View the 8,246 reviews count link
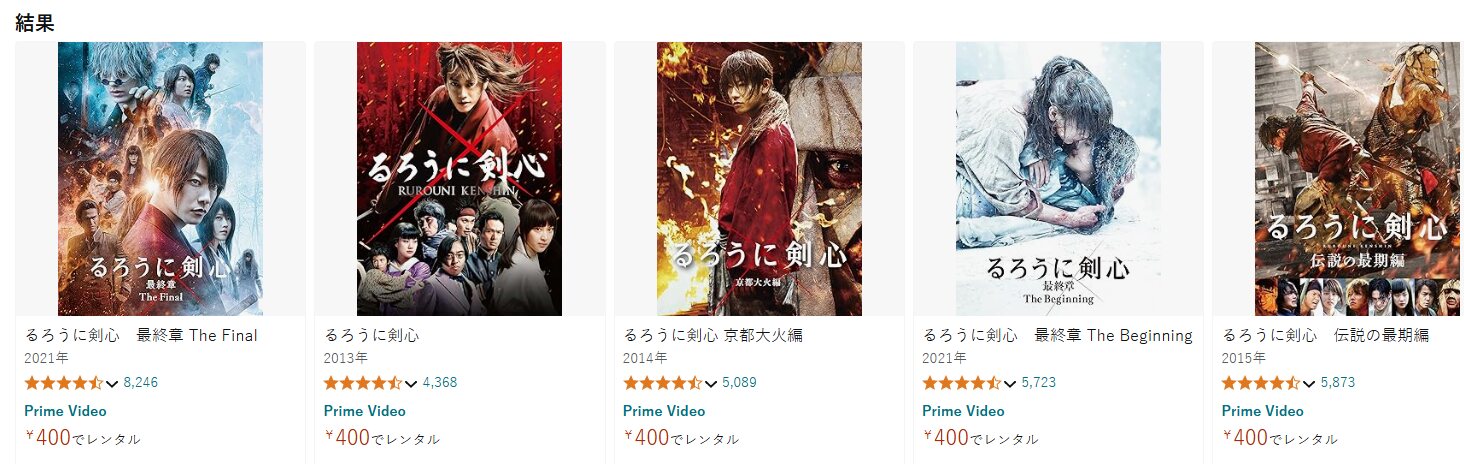This screenshot has width=1464, height=464. click(141, 383)
